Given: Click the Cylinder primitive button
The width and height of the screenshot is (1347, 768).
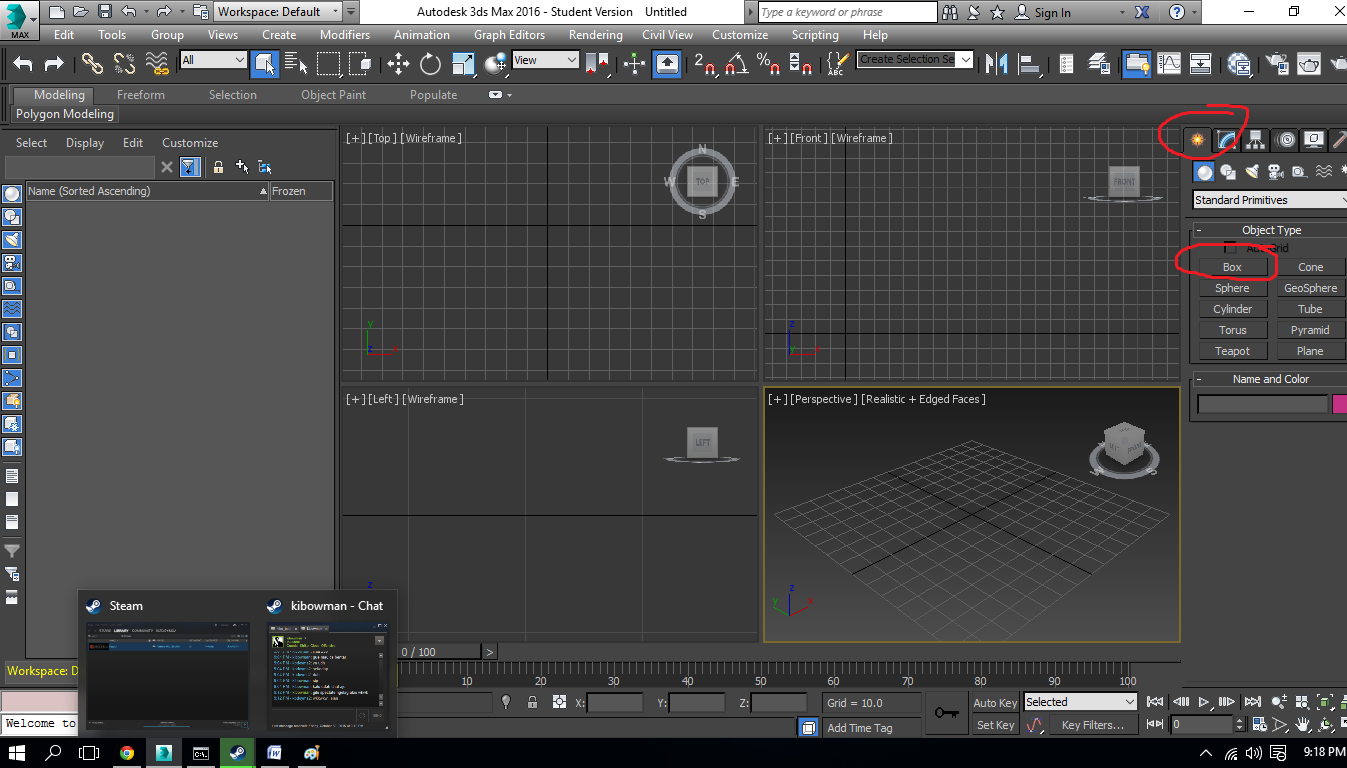Looking at the screenshot, I should point(1232,309).
